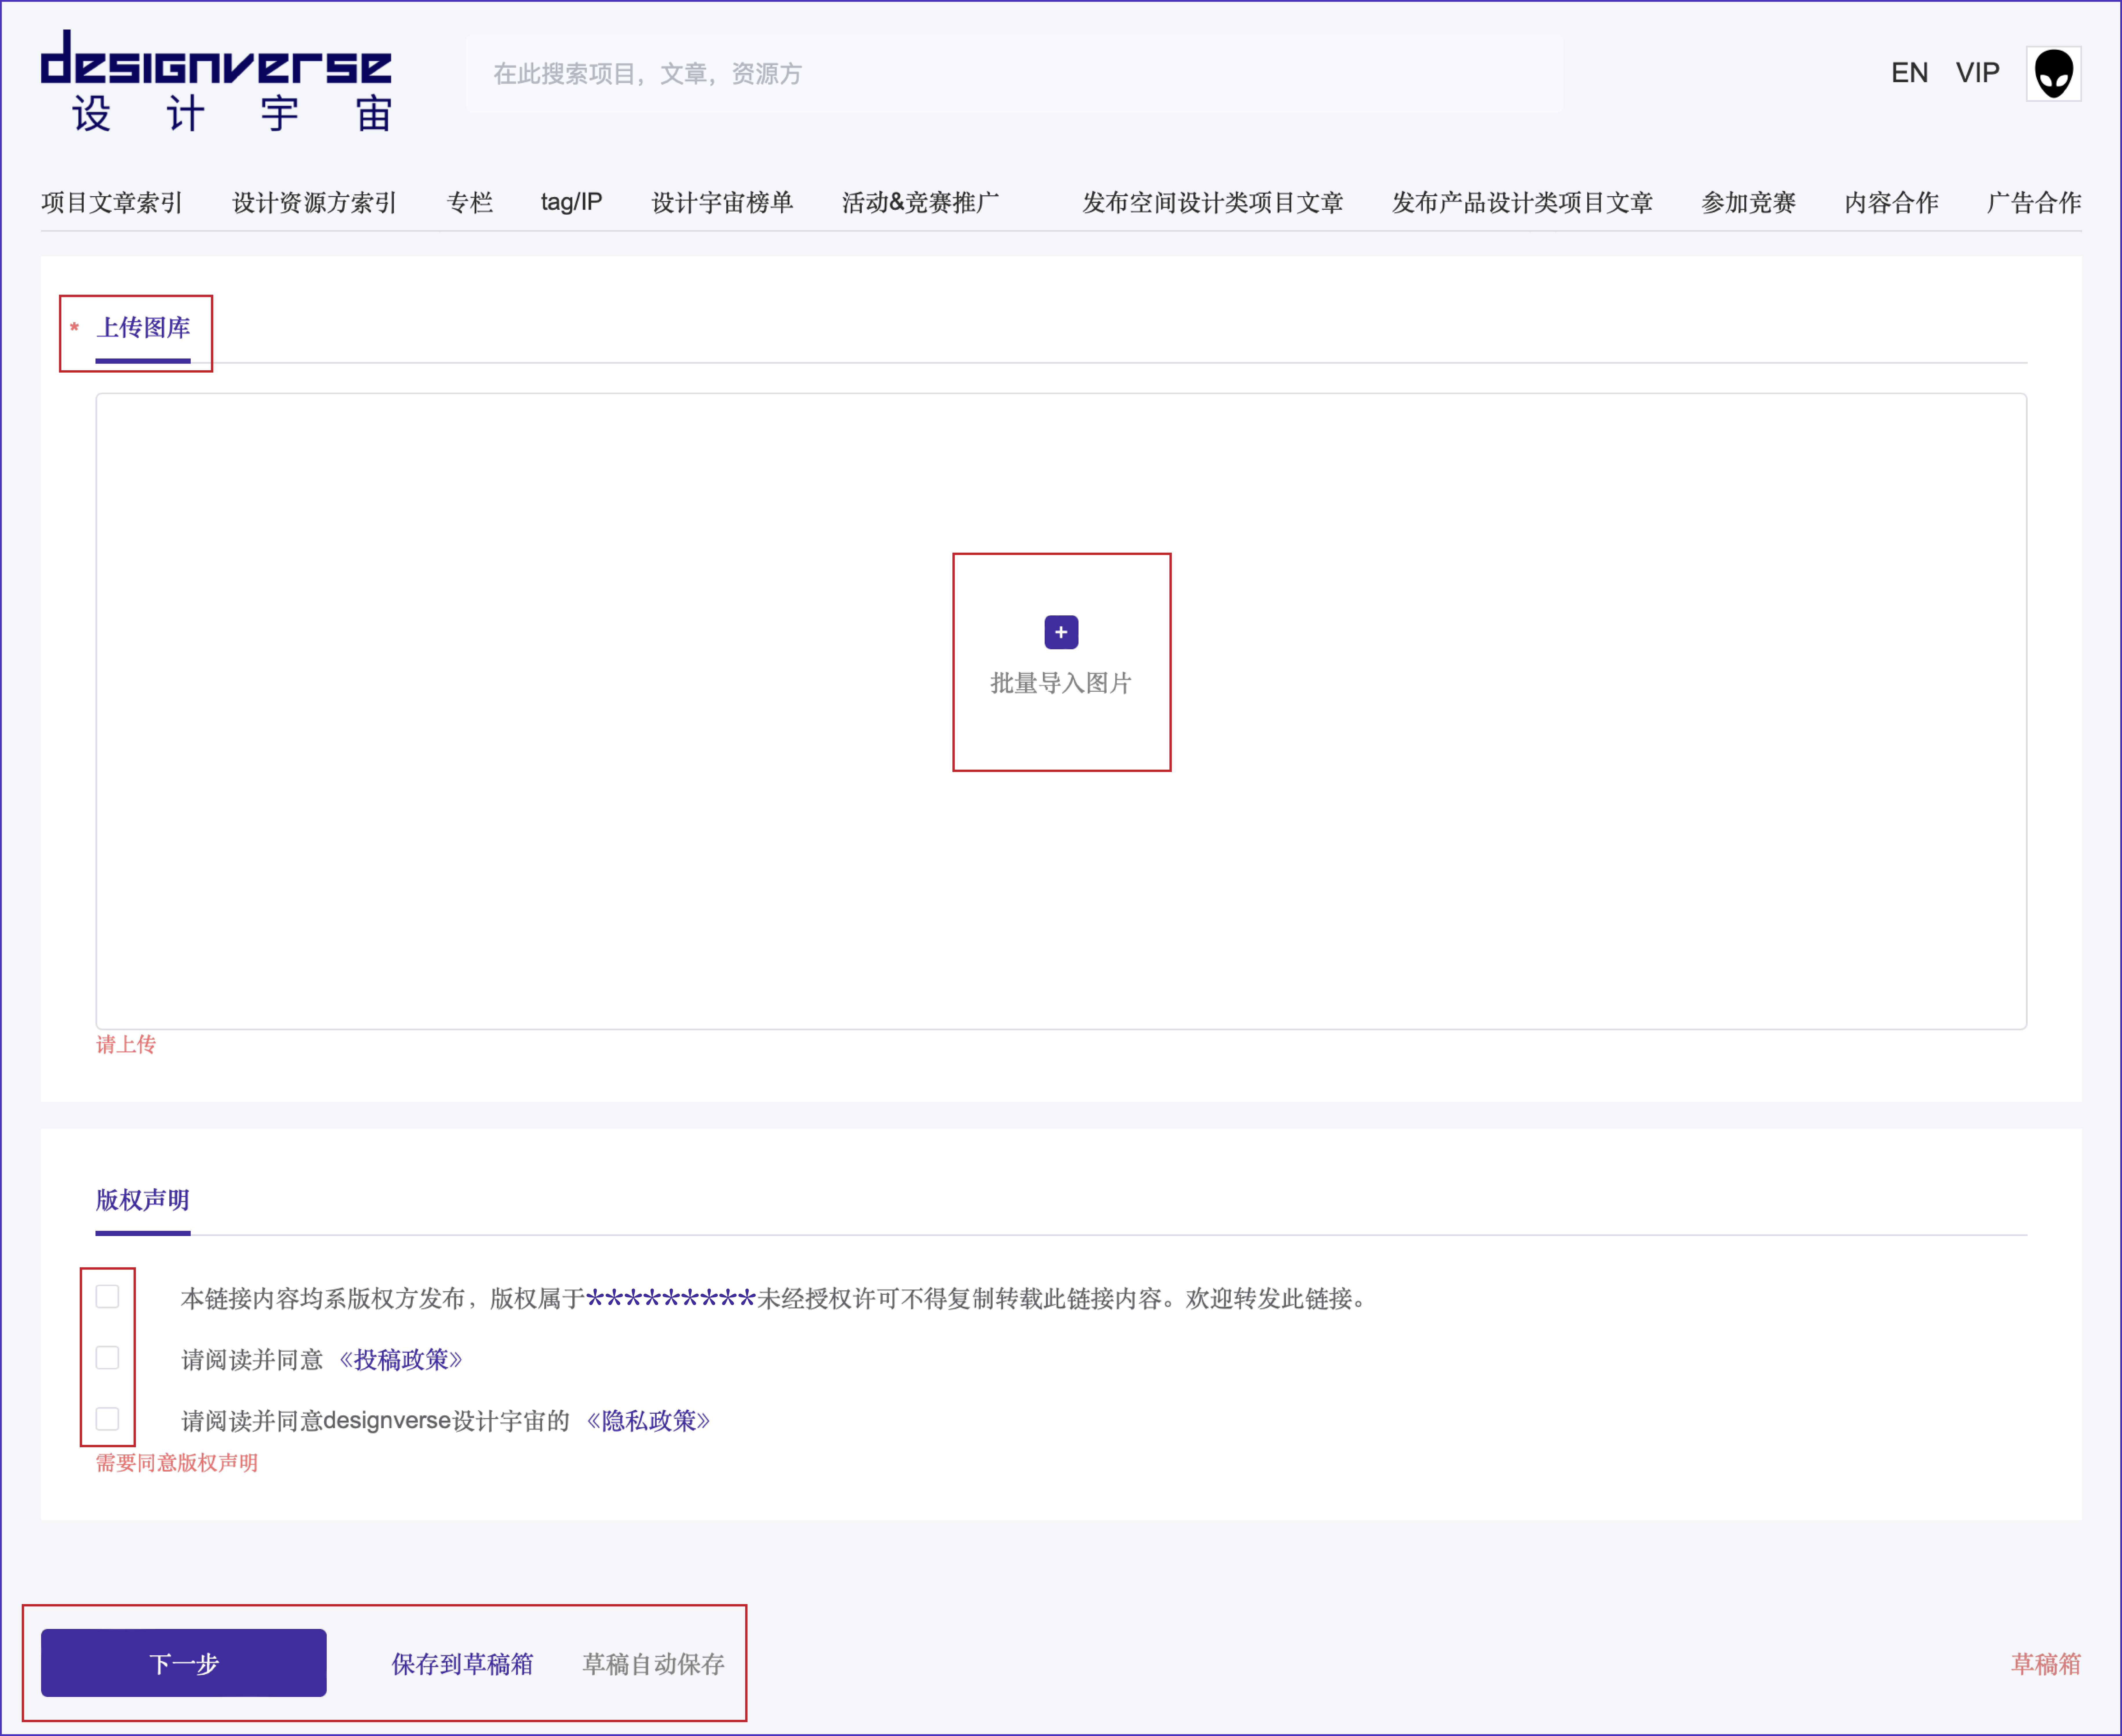2122x1736 pixels.
Task: Click the designverse logo
Action: pos(216,81)
